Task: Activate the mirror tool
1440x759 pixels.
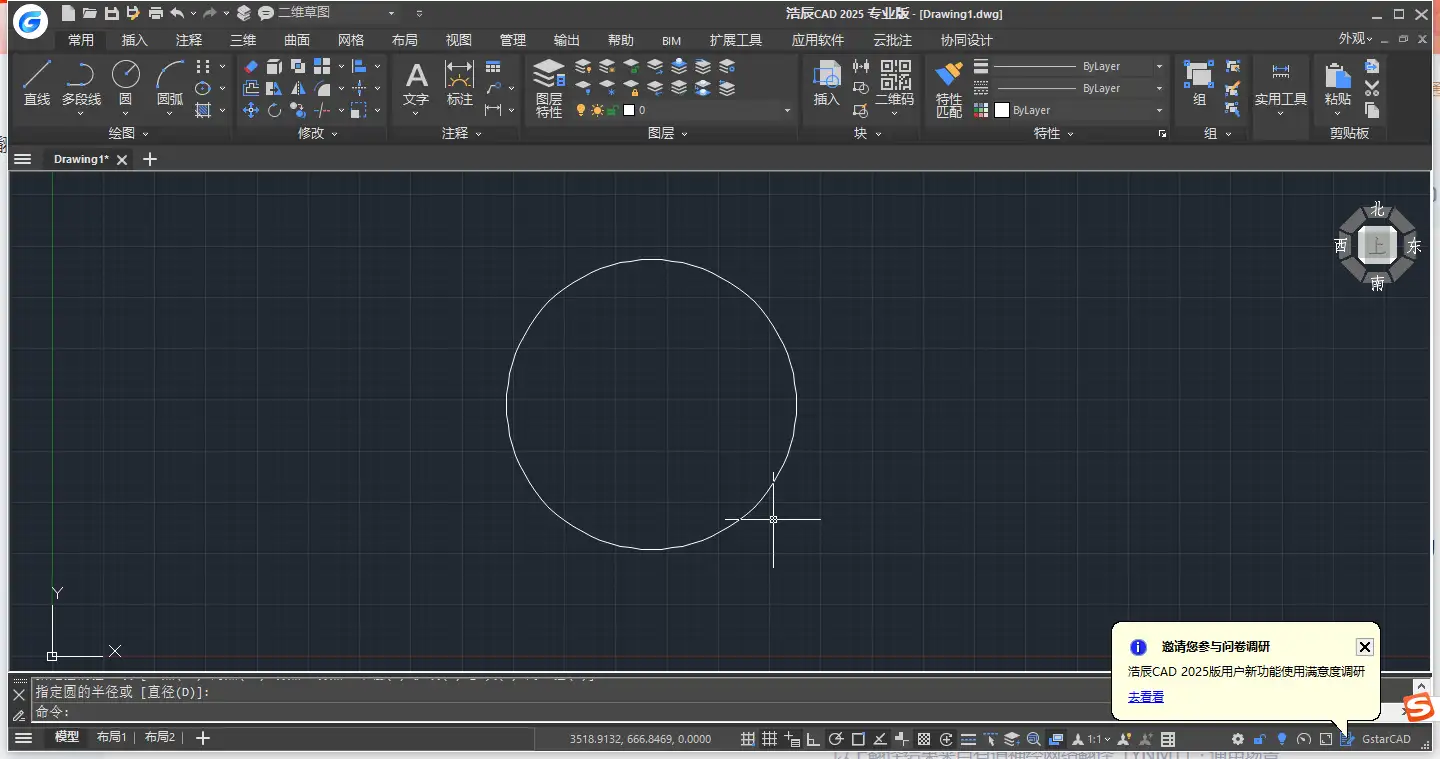Action: (298, 89)
